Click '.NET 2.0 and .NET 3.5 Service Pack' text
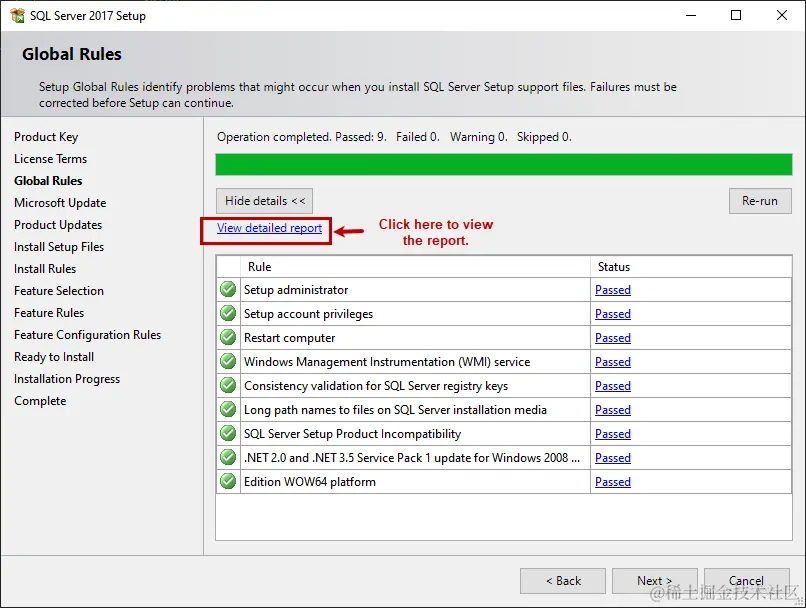 (x=412, y=458)
